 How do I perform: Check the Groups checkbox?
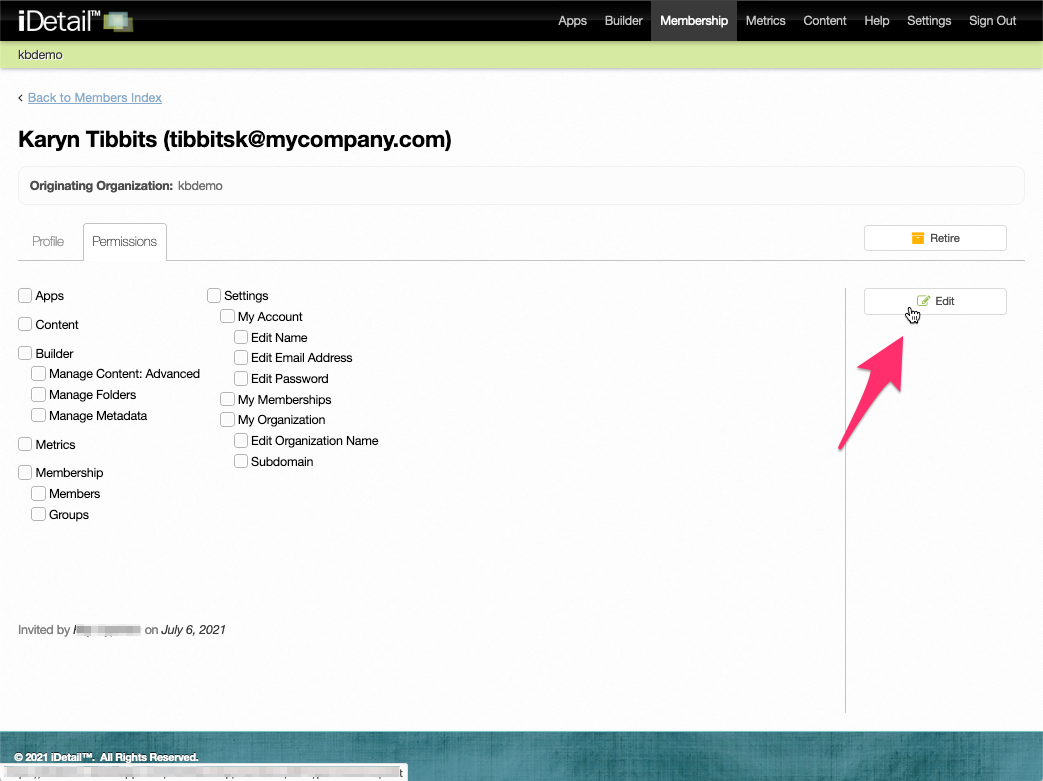[x=39, y=514]
